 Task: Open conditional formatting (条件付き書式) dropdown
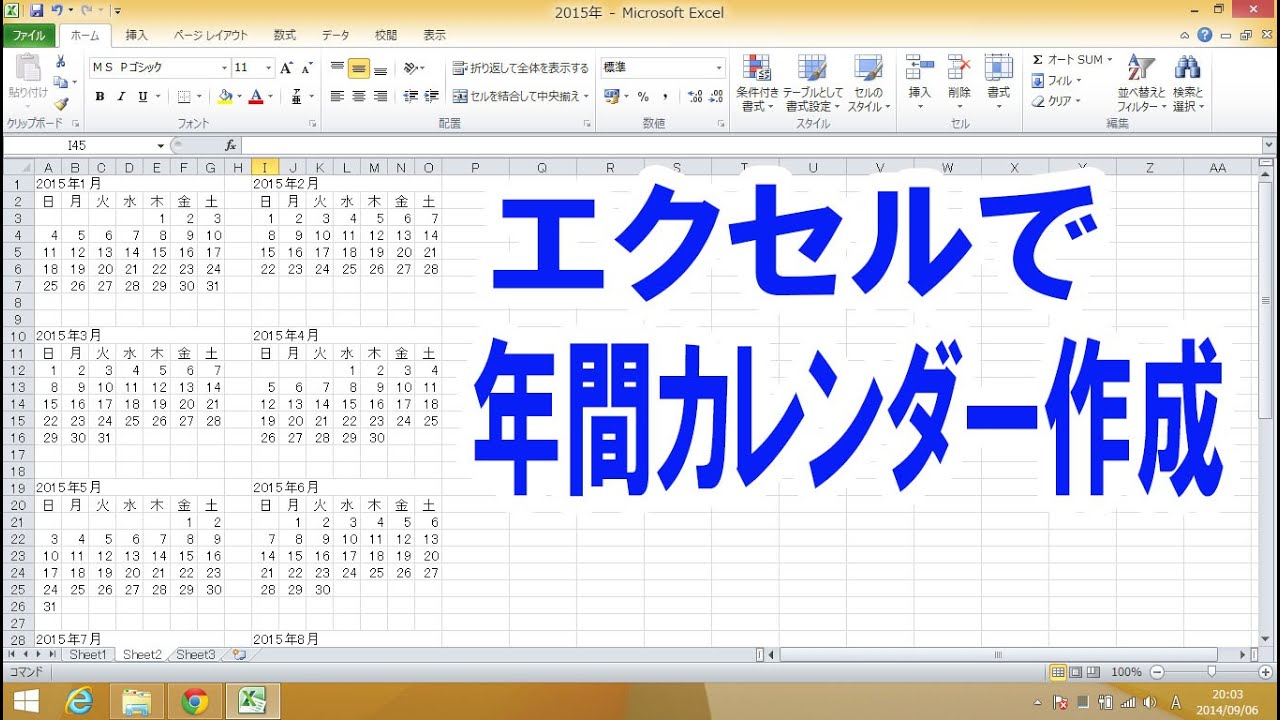pyautogui.click(x=757, y=83)
